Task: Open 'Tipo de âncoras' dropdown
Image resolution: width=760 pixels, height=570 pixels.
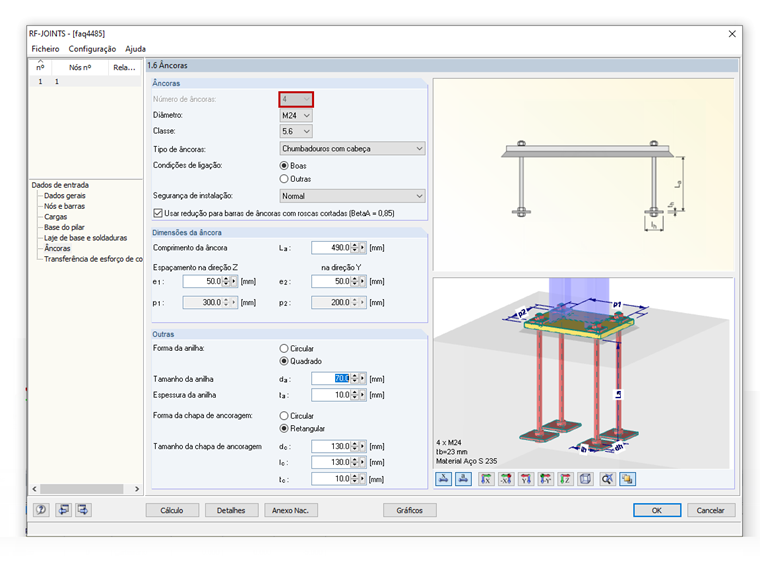Action: [352, 149]
